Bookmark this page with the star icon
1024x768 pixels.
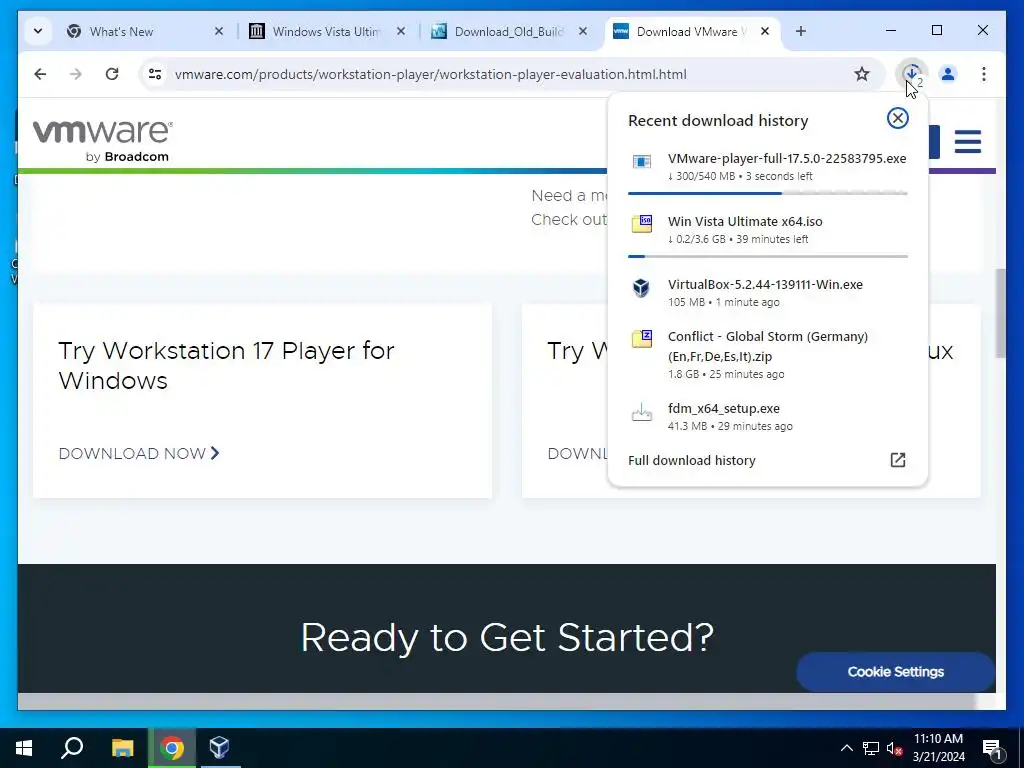pyautogui.click(x=862, y=74)
